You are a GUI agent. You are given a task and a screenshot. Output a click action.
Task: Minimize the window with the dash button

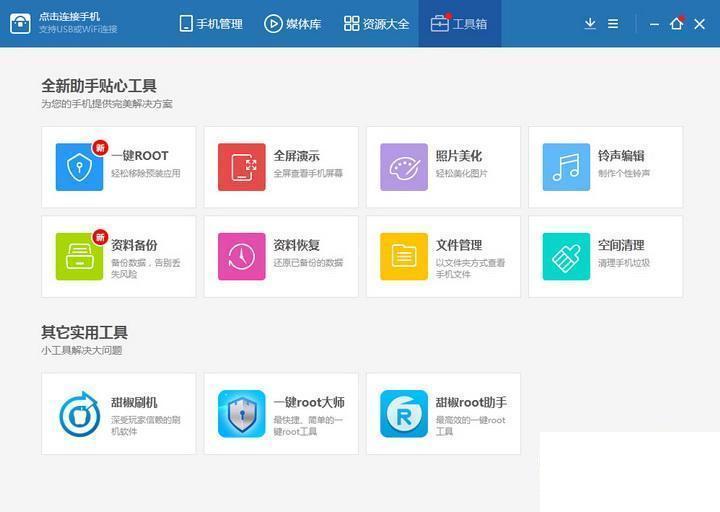click(x=654, y=24)
